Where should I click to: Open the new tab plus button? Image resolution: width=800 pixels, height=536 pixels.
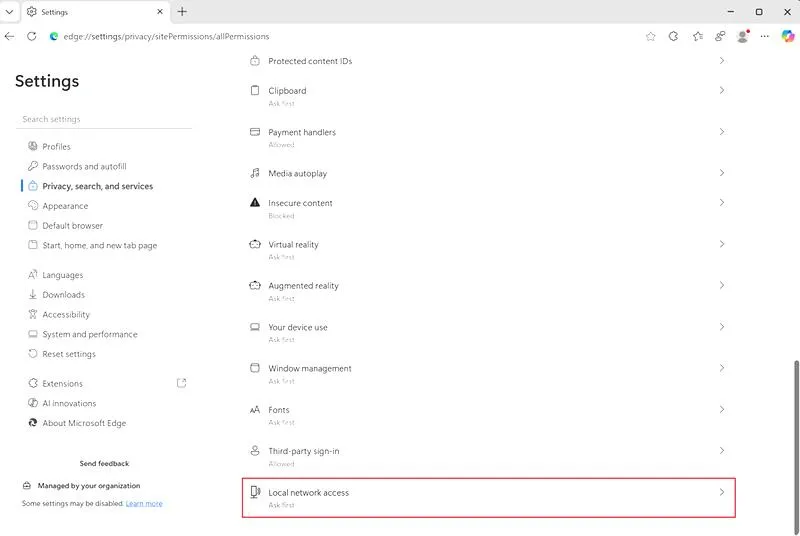click(182, 12)
